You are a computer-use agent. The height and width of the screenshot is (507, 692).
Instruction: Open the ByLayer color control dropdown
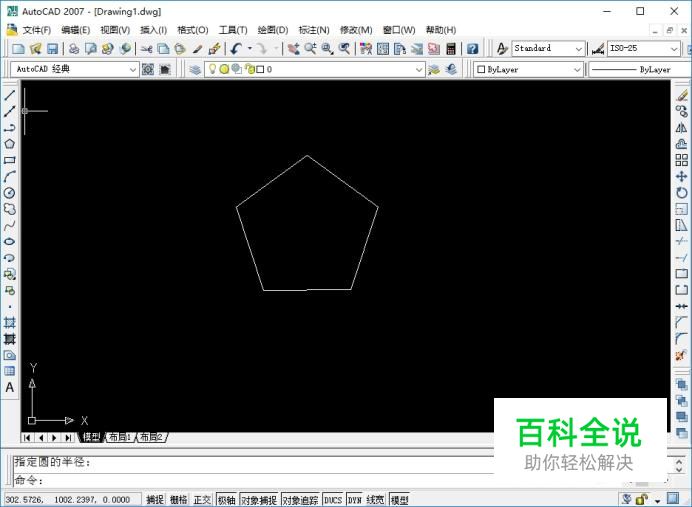[576, 69]
